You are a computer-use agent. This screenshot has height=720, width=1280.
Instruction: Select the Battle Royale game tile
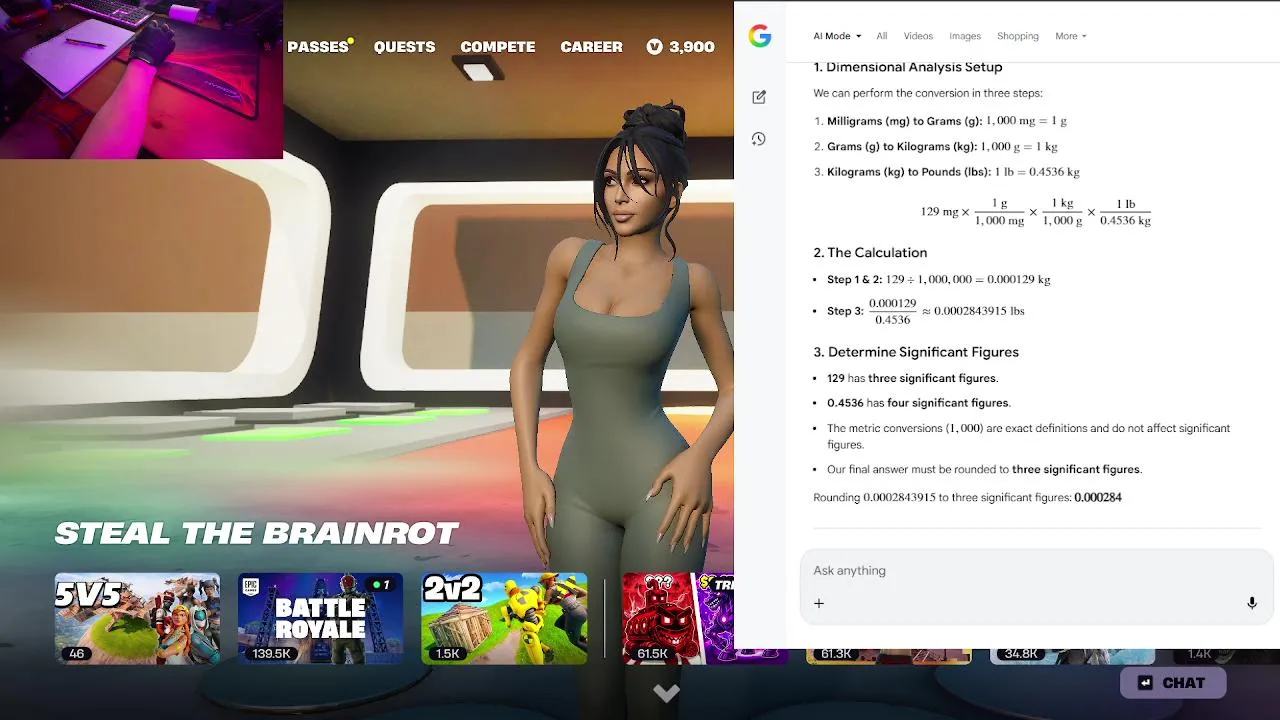[x=320, y=618]
